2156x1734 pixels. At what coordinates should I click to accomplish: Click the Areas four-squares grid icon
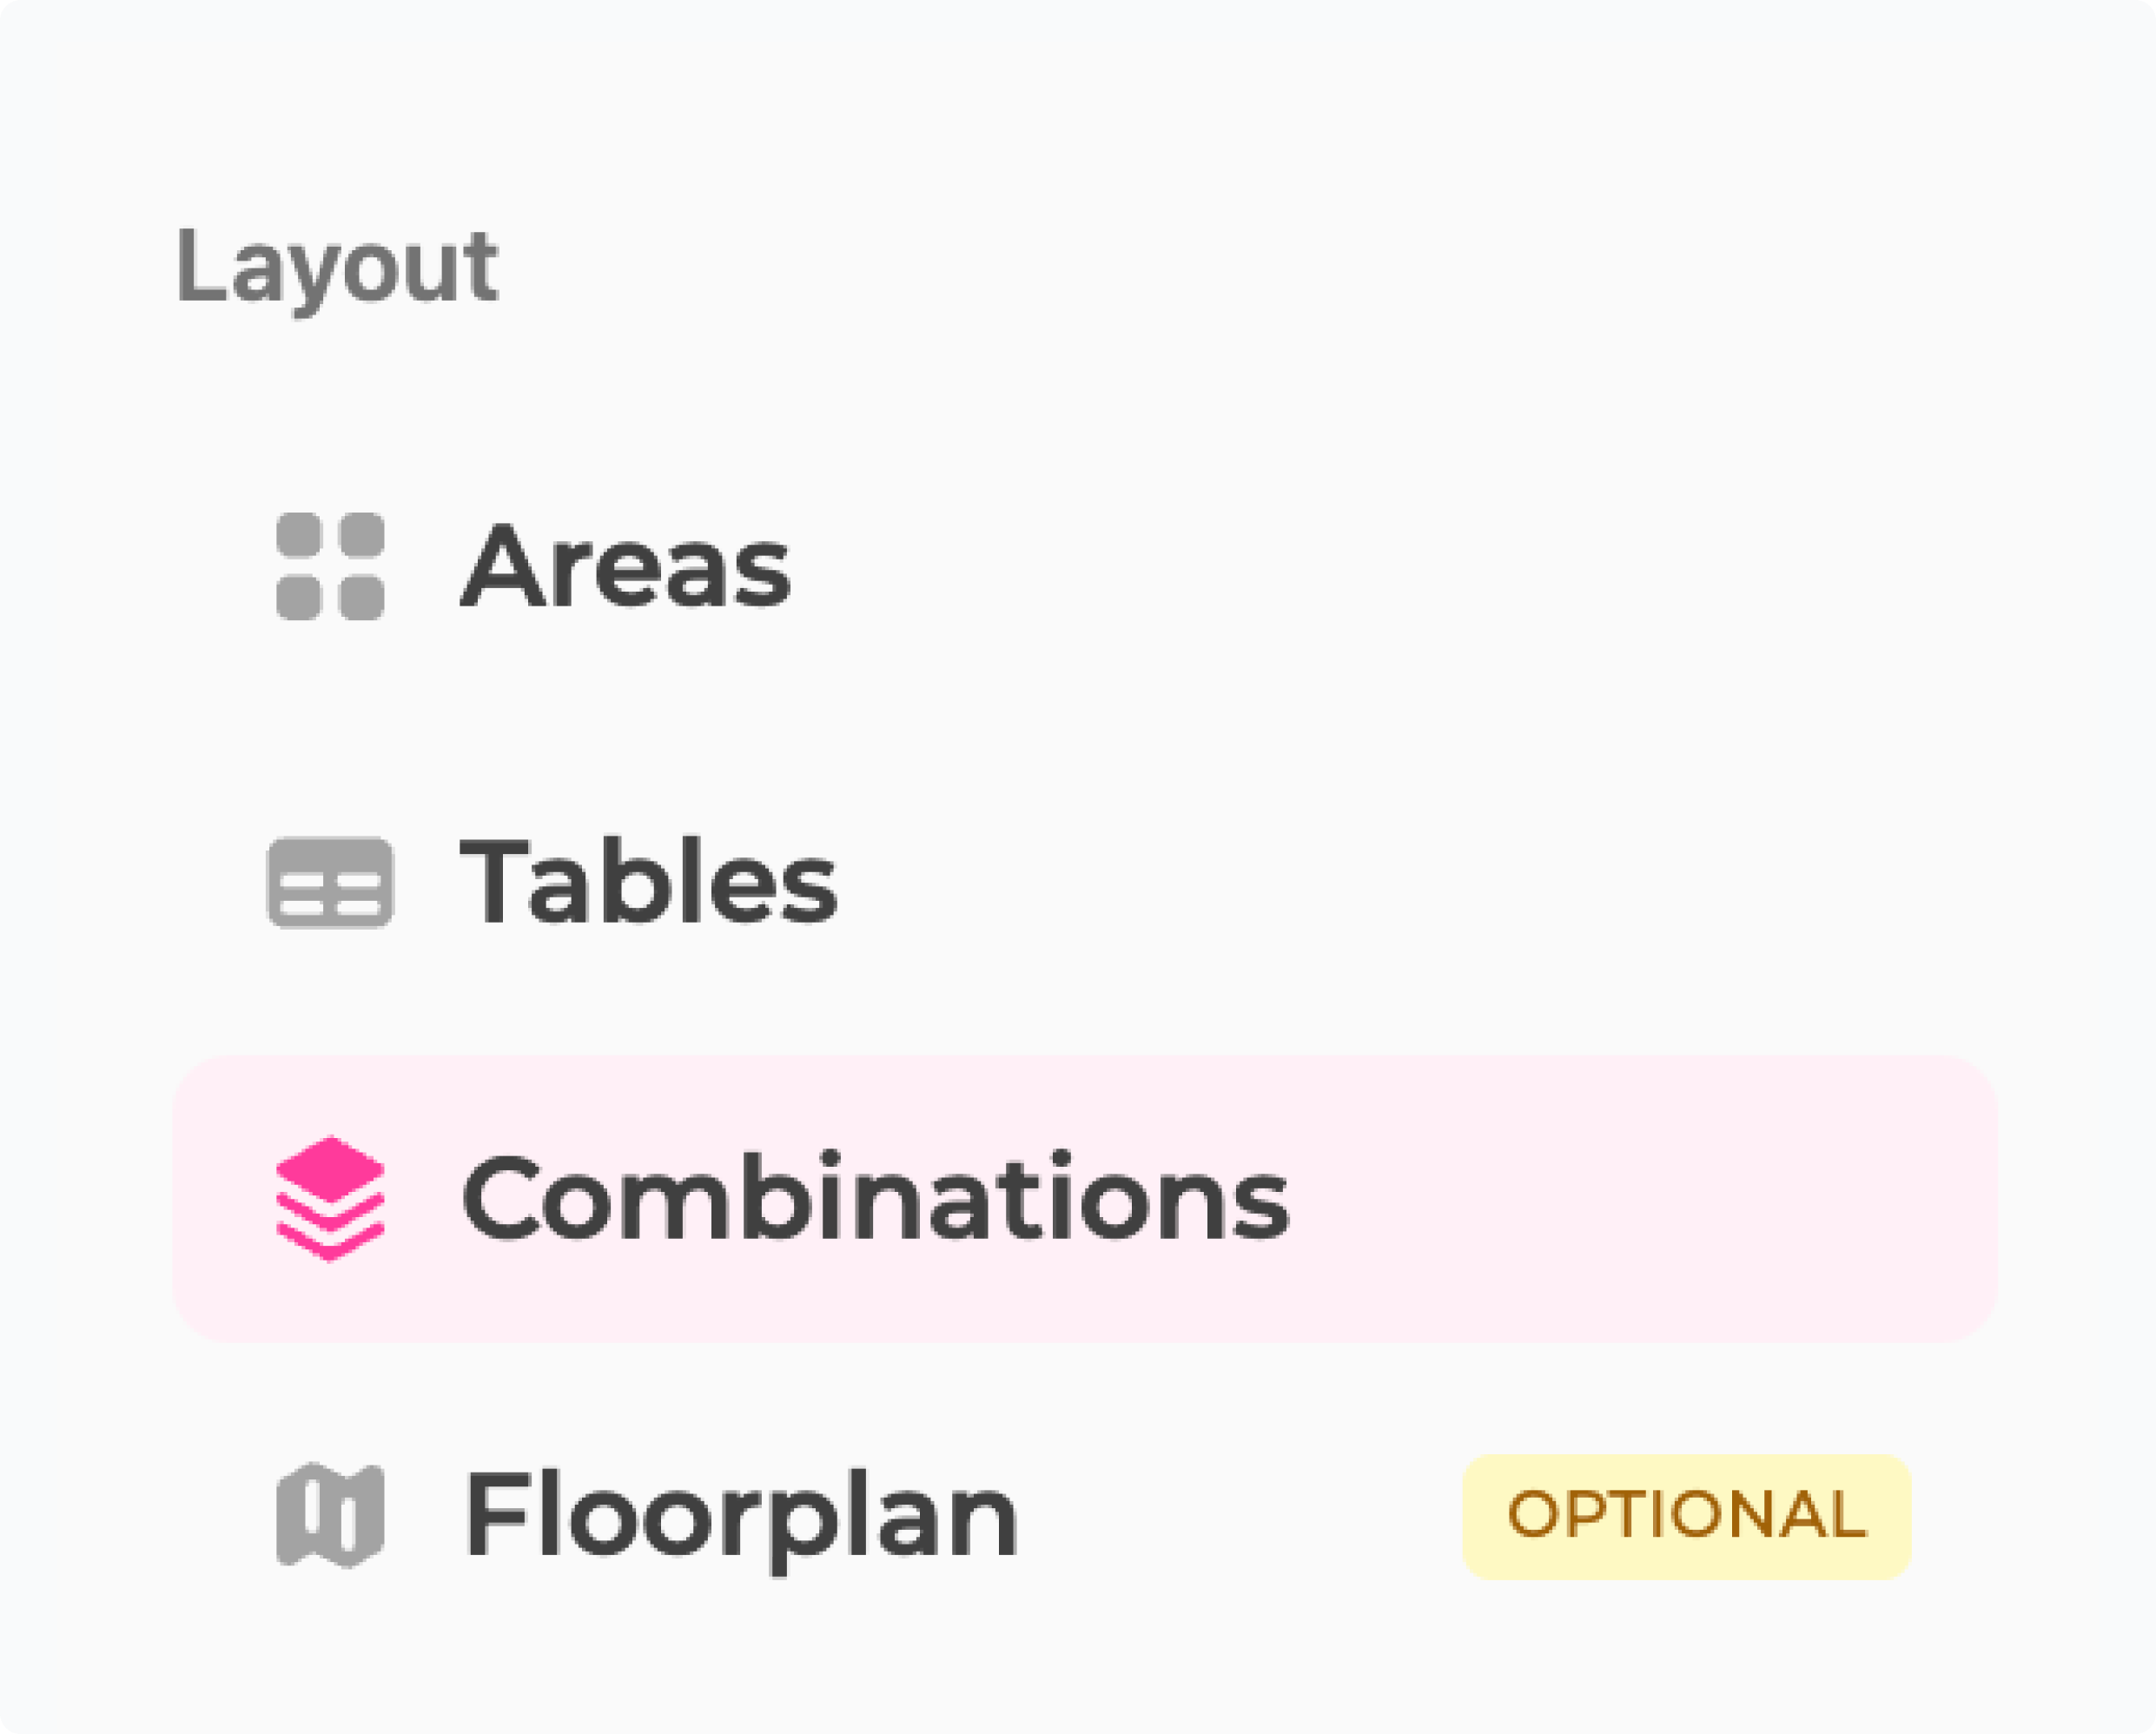click(330, 567)
